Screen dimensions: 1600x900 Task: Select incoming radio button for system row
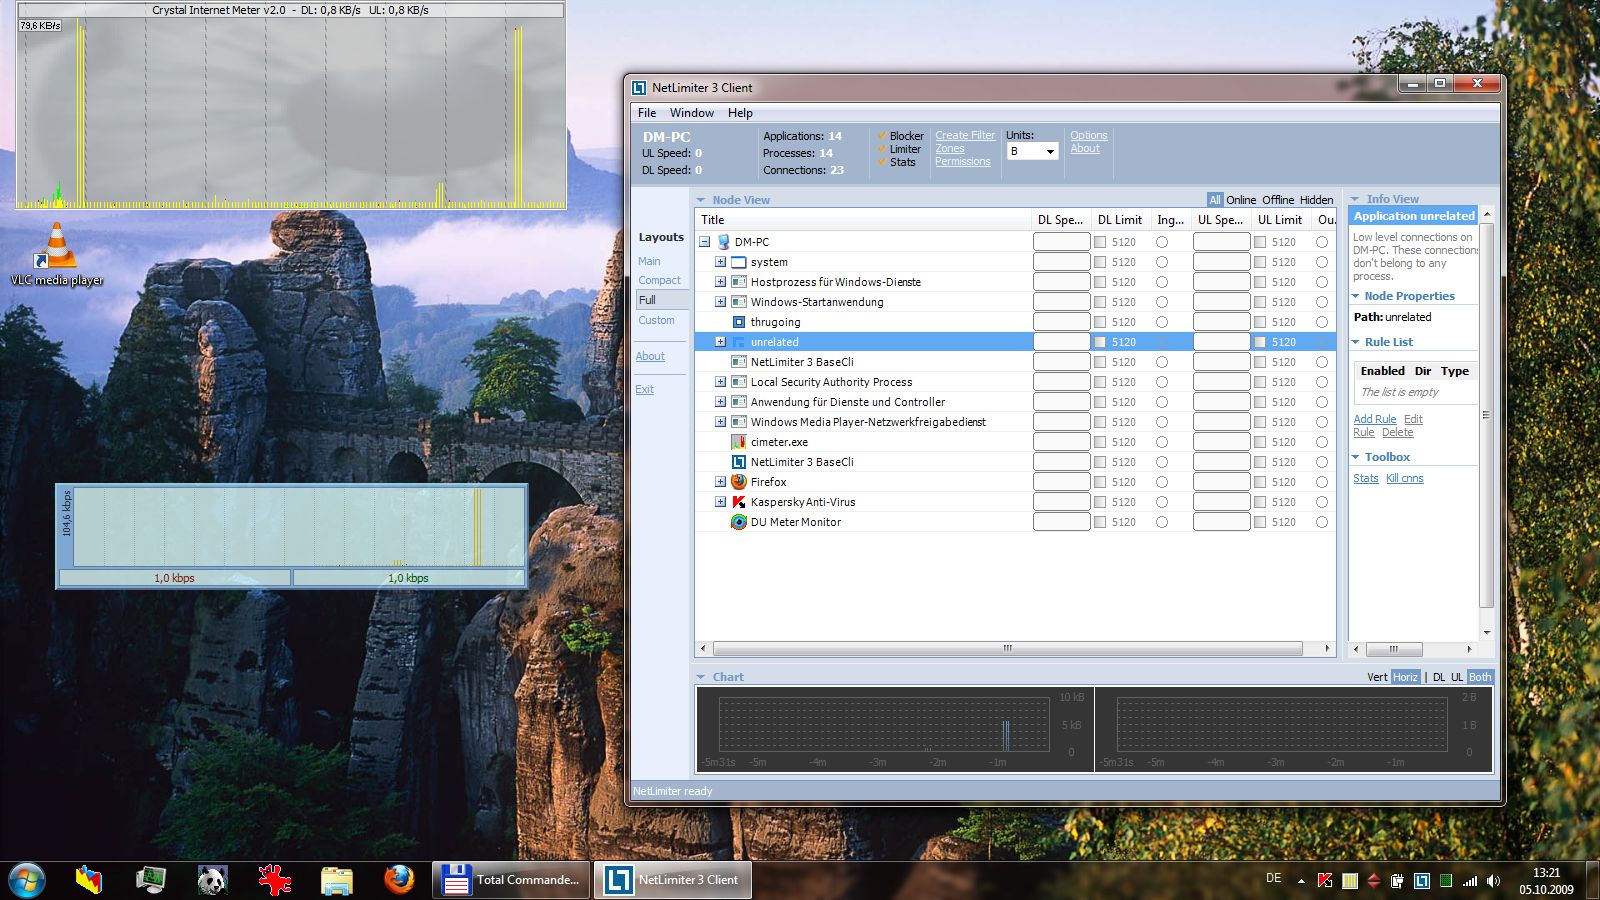coord(1162,262)
